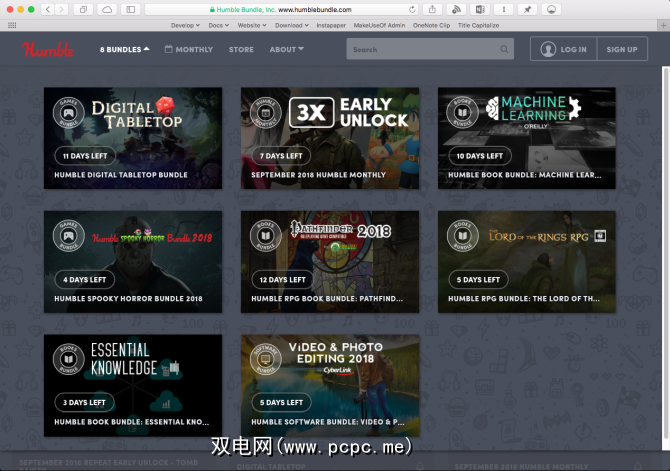This screenshot has height=471, width=670.
Task: Click the 3 Days Left label
Action: [x=84, y=403]
